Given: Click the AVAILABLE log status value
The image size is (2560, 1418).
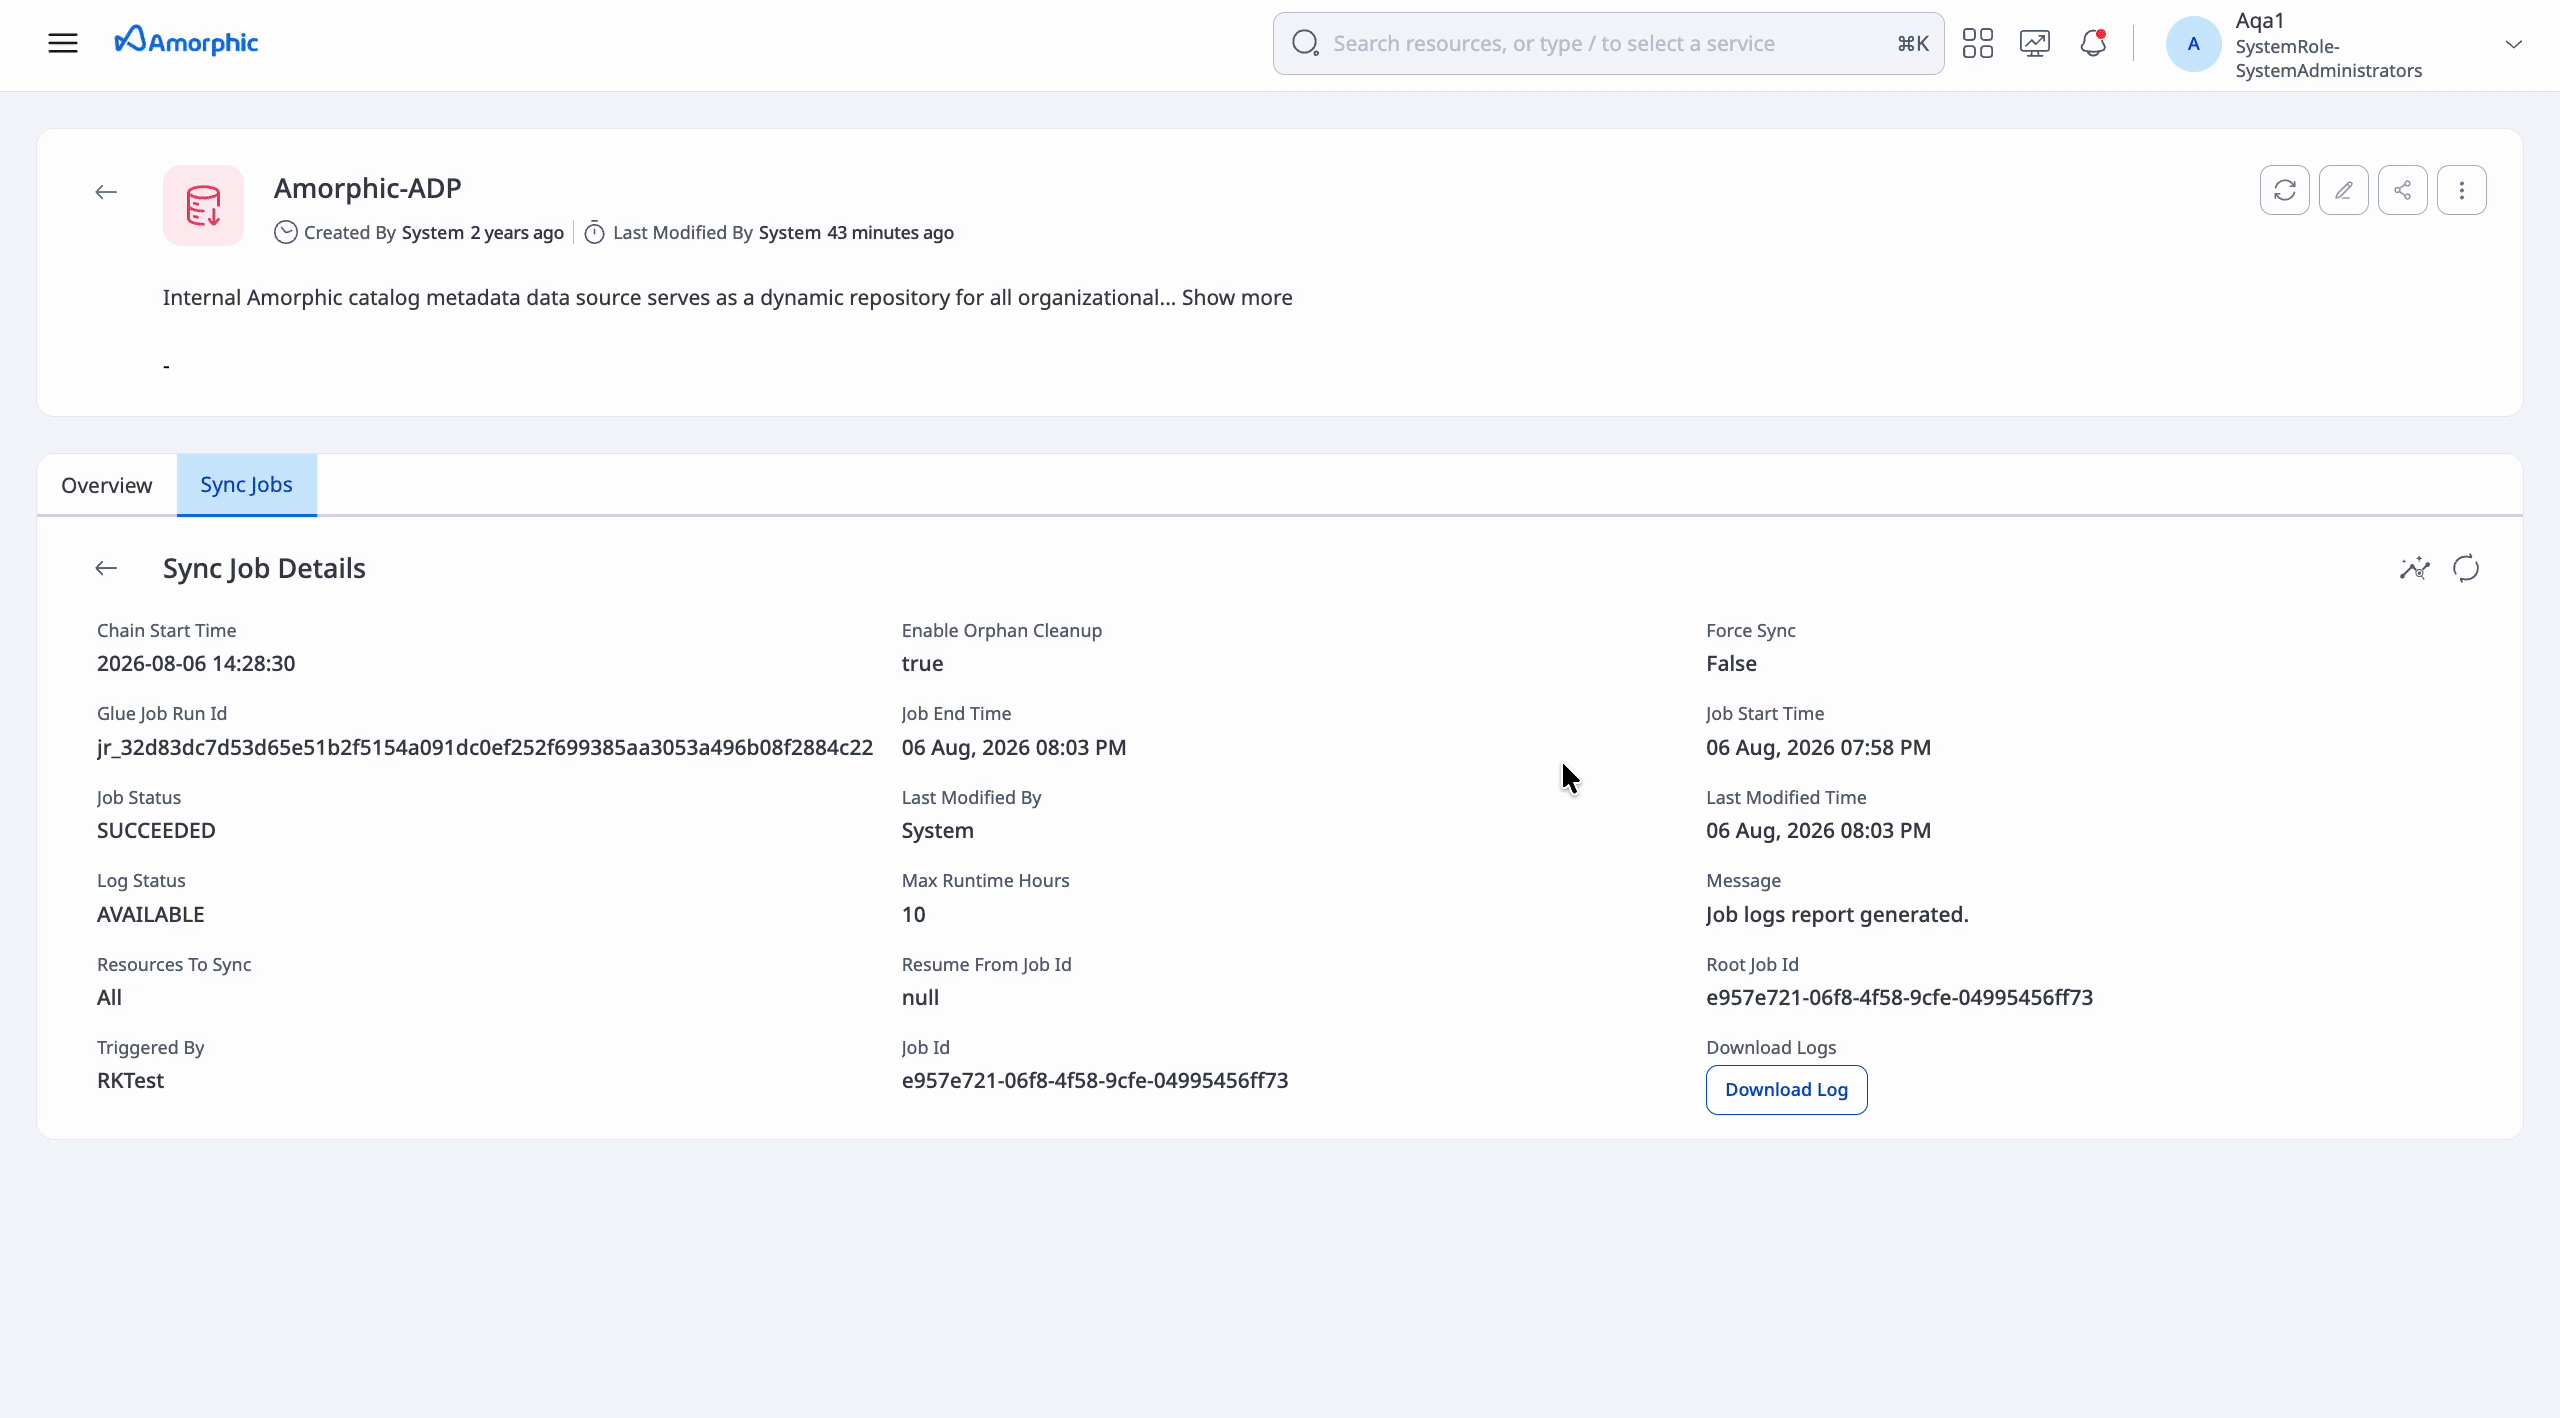Looking at the screenshot, I should [x=151, y=915].
